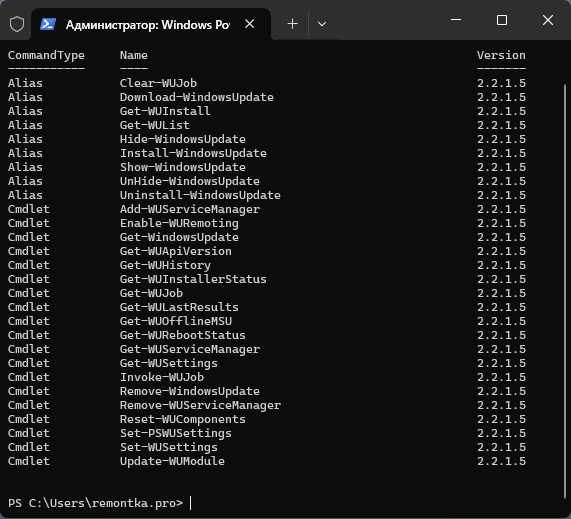Viewport: 571px width, 519px height.
Task: Click the Get-WUList entry
Action: tap(154, 125)
